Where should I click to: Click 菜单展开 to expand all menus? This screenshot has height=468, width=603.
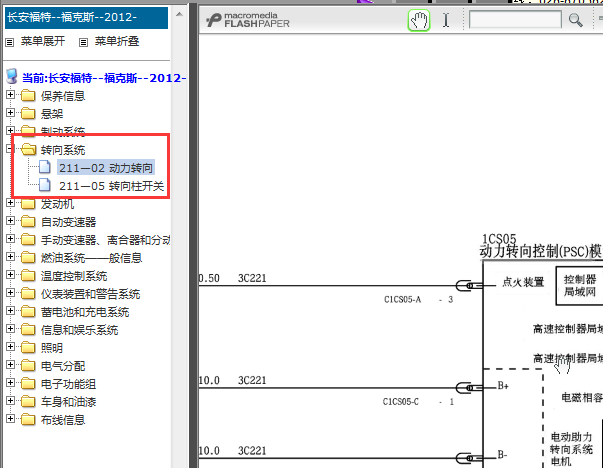click(x=43, y=41)
